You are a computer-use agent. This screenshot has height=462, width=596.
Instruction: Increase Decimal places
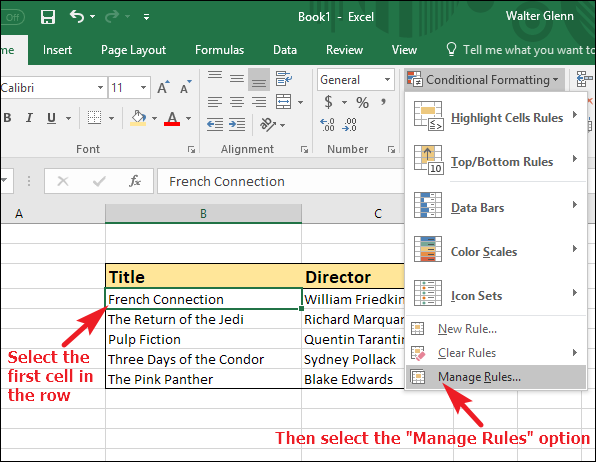[327, 124]
